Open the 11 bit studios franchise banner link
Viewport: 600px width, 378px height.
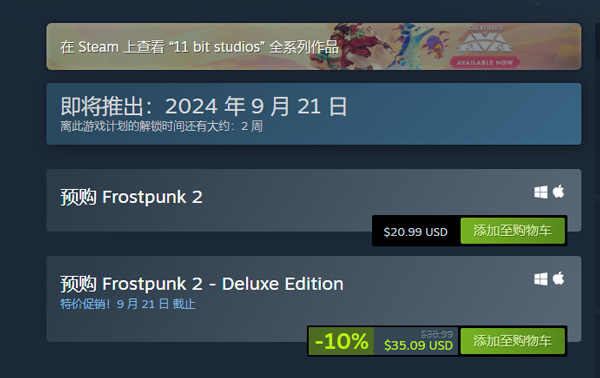coord(313,47)
